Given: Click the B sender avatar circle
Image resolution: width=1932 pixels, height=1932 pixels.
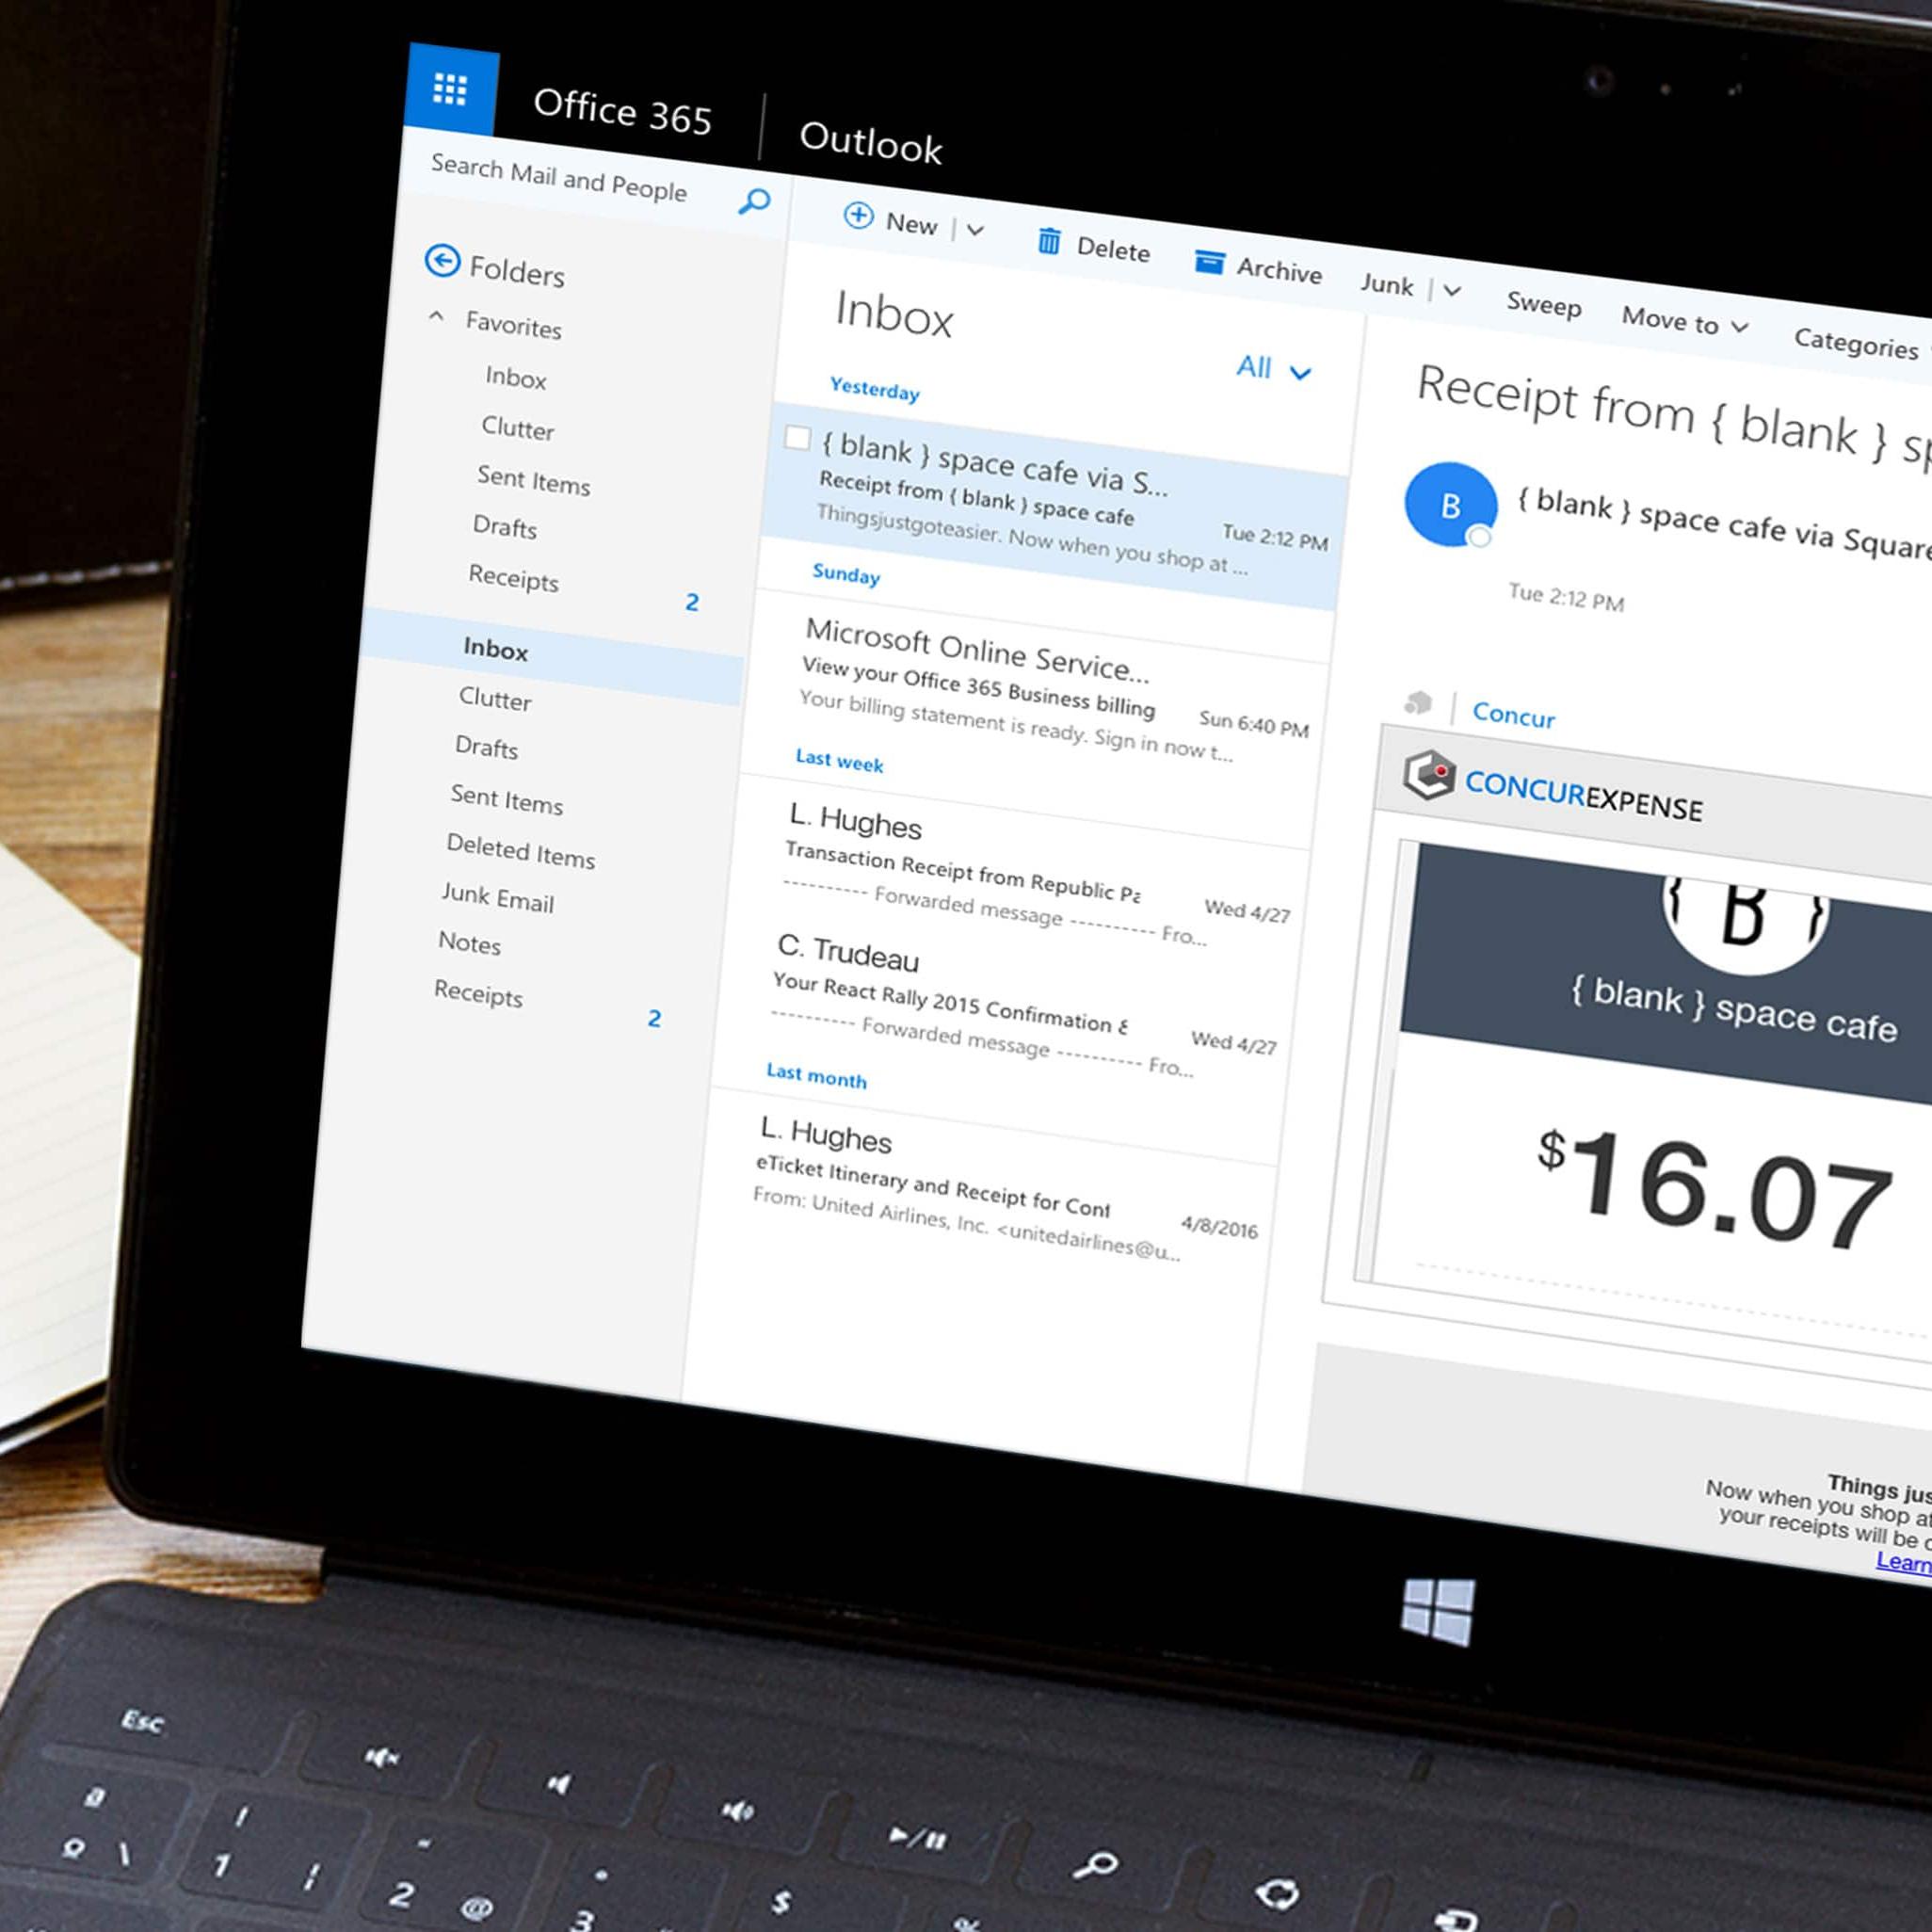Looking at the screenshot, I should pyautogui.click(x=1450, y=505).
